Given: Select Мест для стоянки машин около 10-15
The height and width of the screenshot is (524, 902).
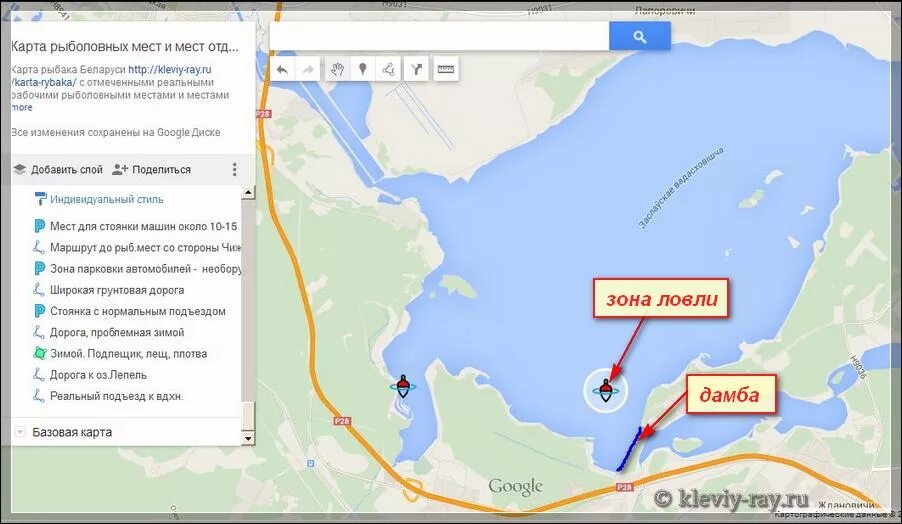Looking at the screenshot, I should (143, 226).
